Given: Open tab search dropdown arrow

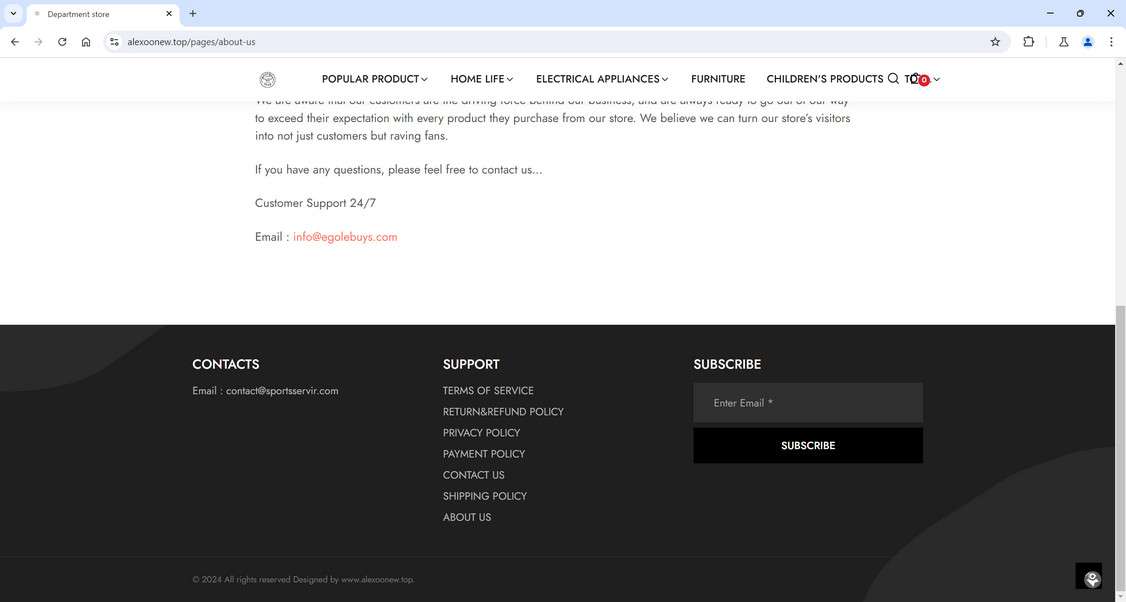Looking at the screenshot, I should pyautogui.click(x=13, y=14).
